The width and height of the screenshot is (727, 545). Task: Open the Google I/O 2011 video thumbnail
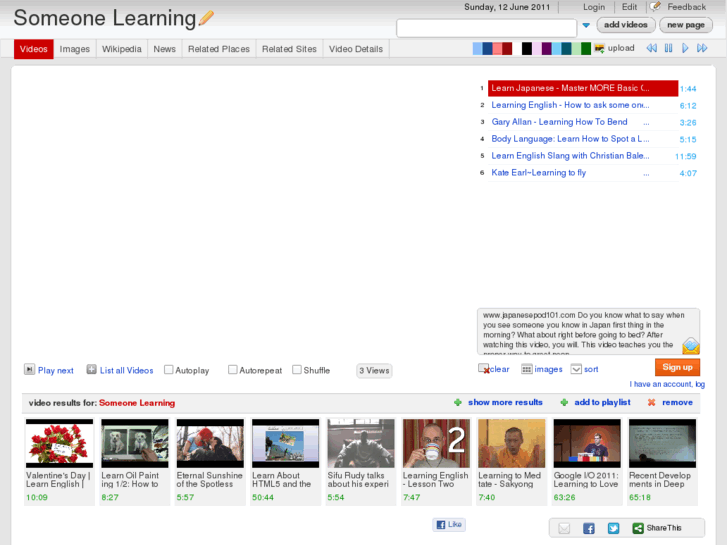pos(587,443)
